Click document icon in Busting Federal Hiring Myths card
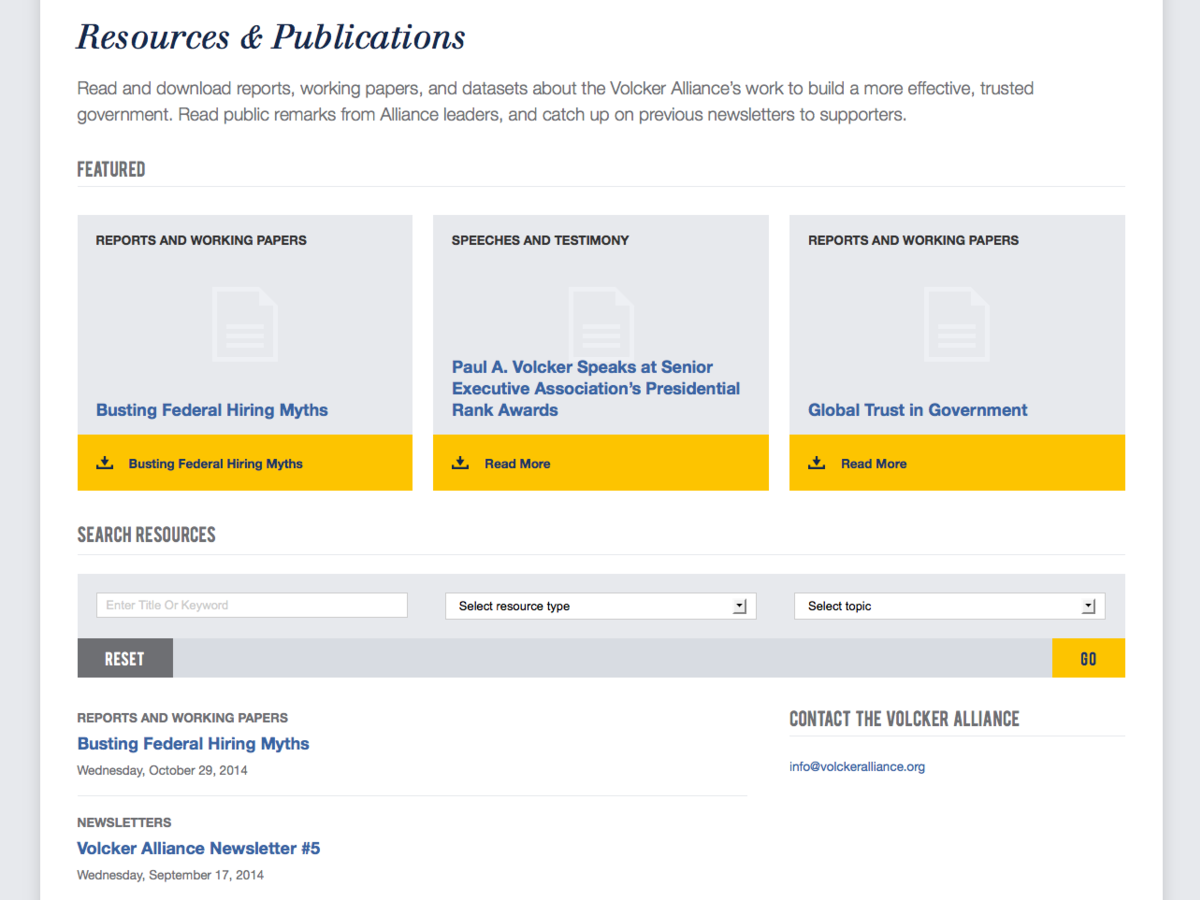This screenshot has height=900, width=1200. pos(245,324)
